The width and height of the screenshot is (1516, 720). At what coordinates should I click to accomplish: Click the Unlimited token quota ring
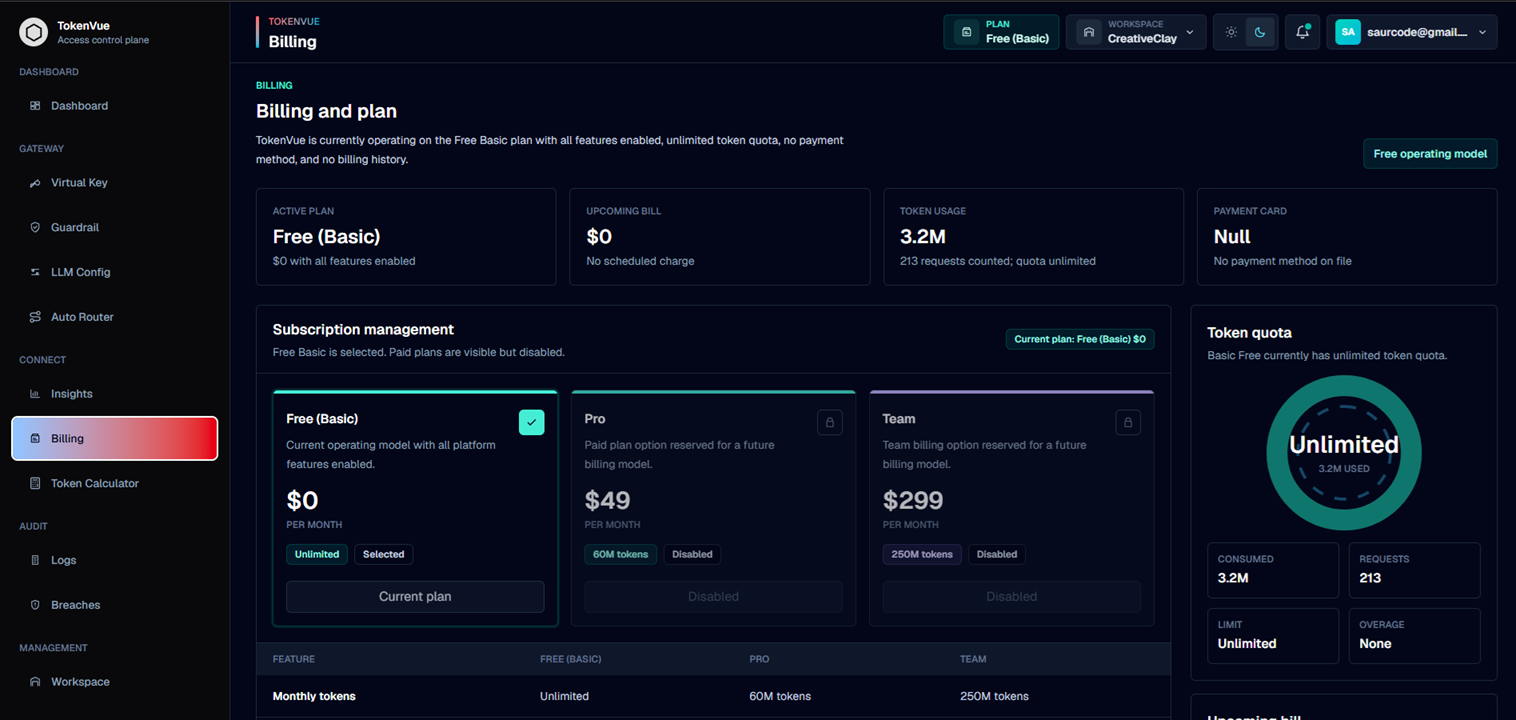click(1344, 453)
